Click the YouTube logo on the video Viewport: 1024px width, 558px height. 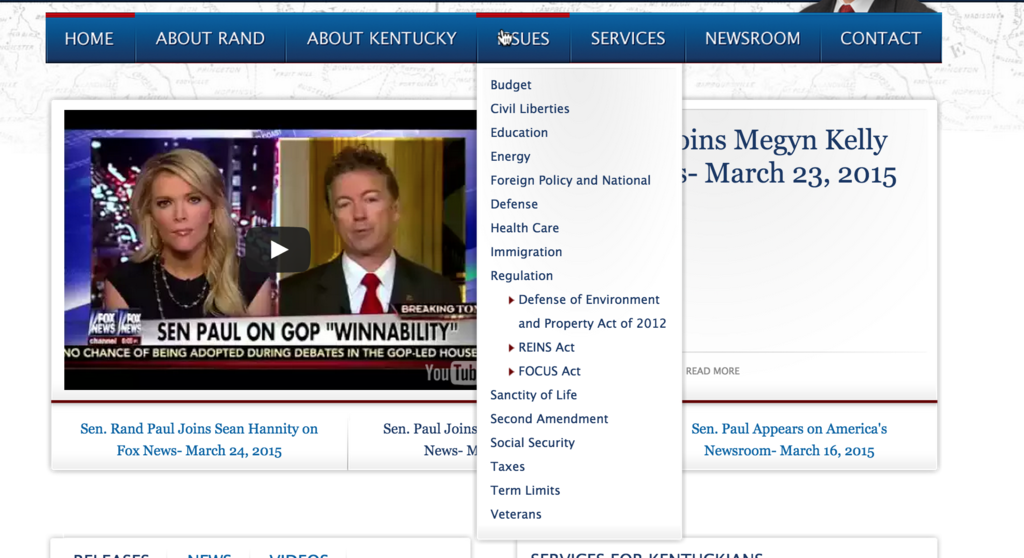pos(451,373)
